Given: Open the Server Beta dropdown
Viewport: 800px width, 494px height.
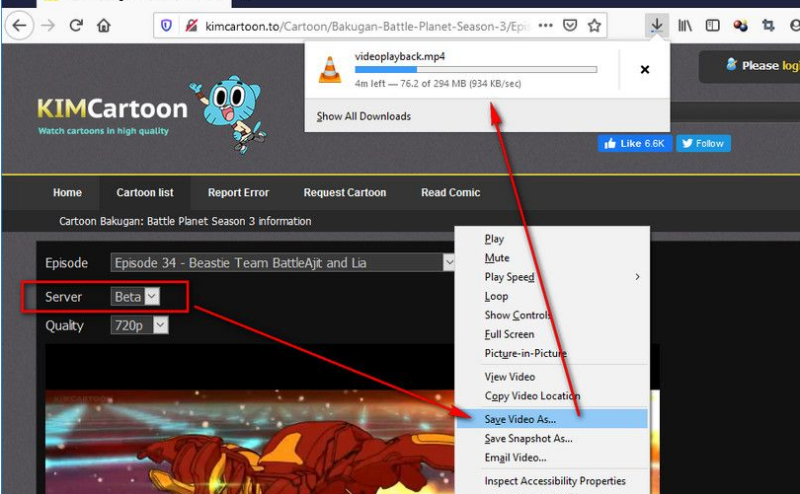Looking at the screenshot, I should point(135,297).
